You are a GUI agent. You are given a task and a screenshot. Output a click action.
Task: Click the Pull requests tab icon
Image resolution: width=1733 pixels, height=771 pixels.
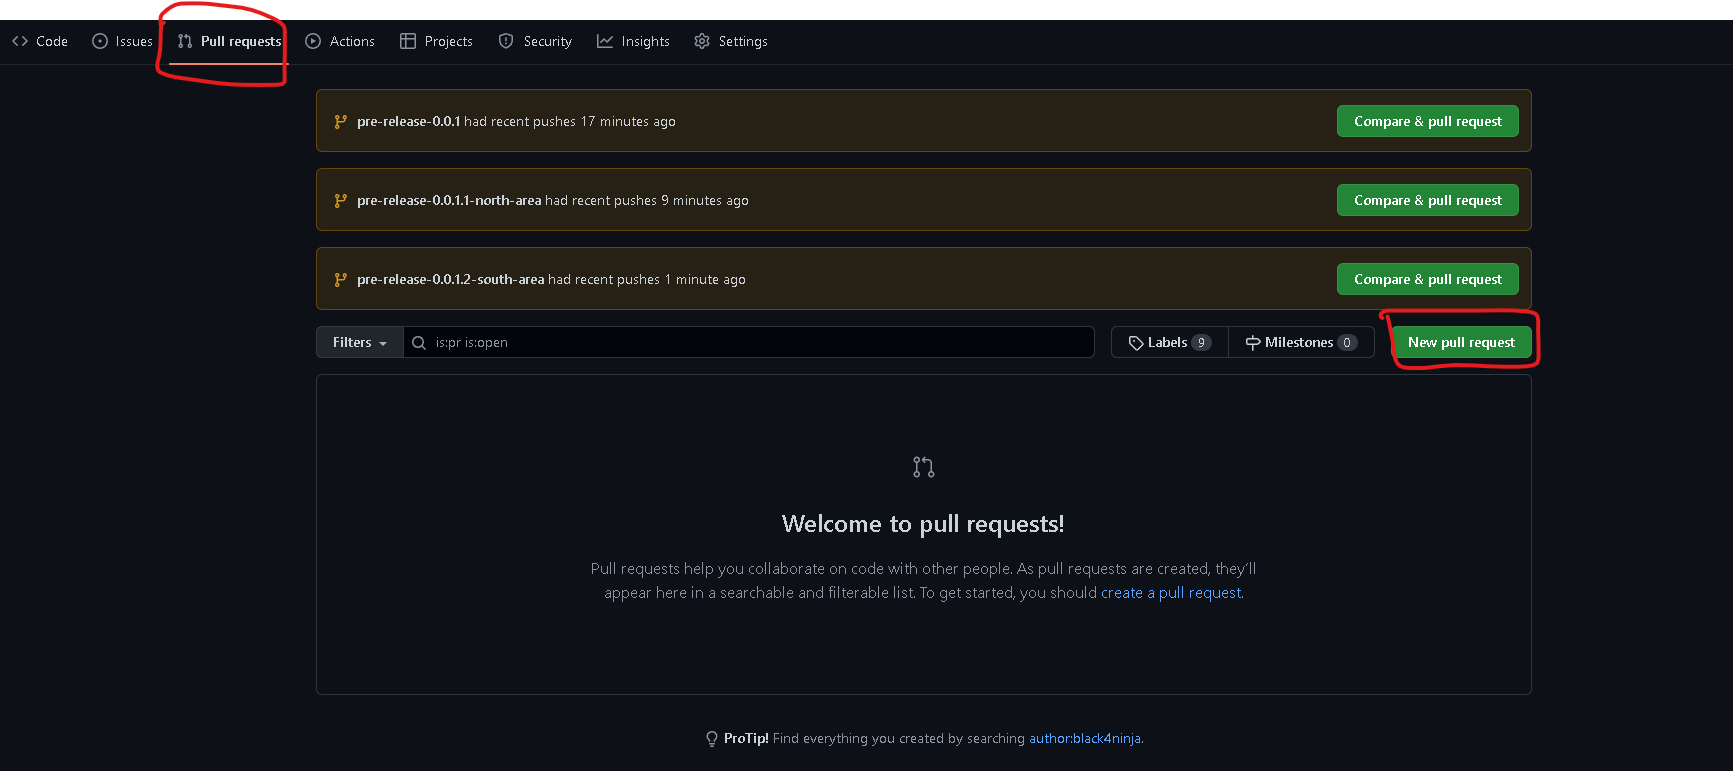(185, 41)
